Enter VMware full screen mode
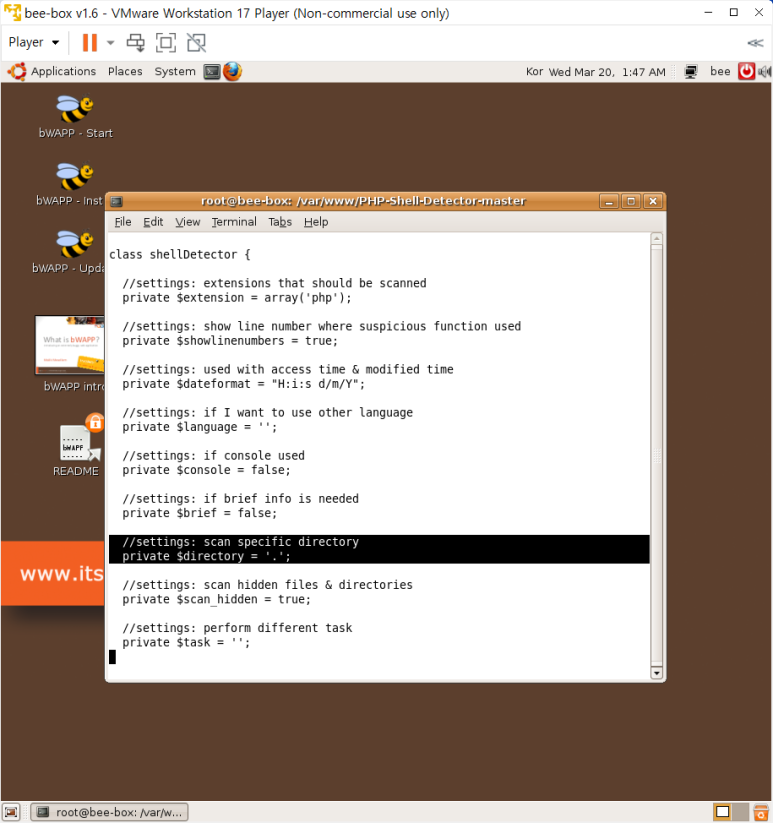 coord(166,43)
